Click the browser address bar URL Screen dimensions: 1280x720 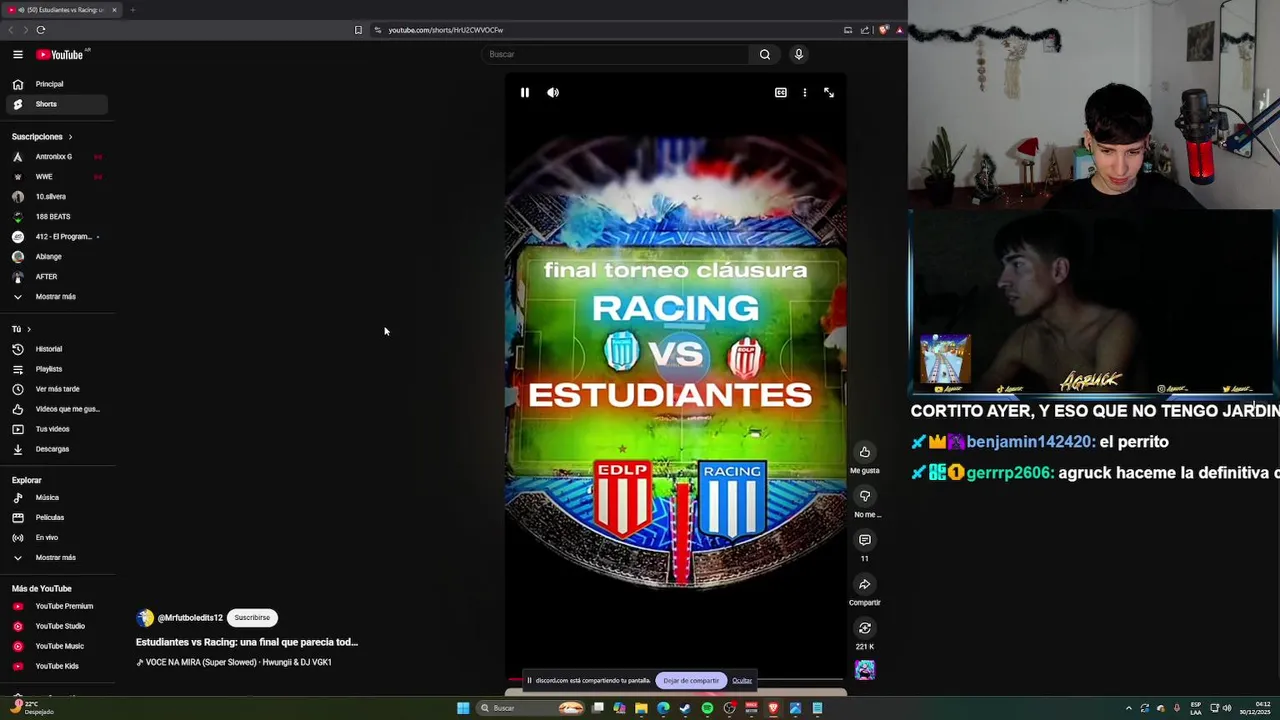click(x=446, y=30)
